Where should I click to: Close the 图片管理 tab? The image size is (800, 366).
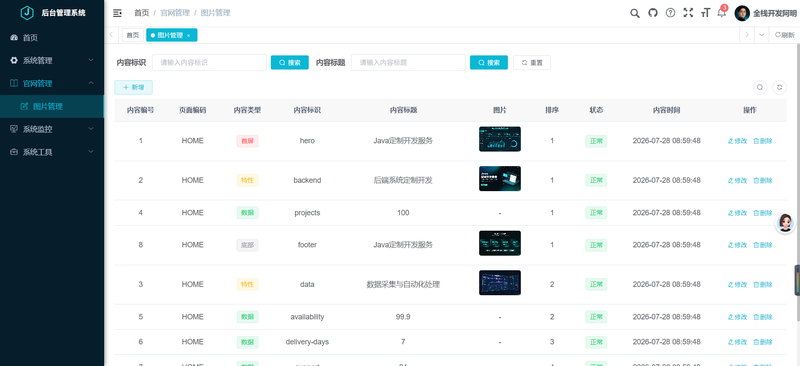[x=188, y=35]
